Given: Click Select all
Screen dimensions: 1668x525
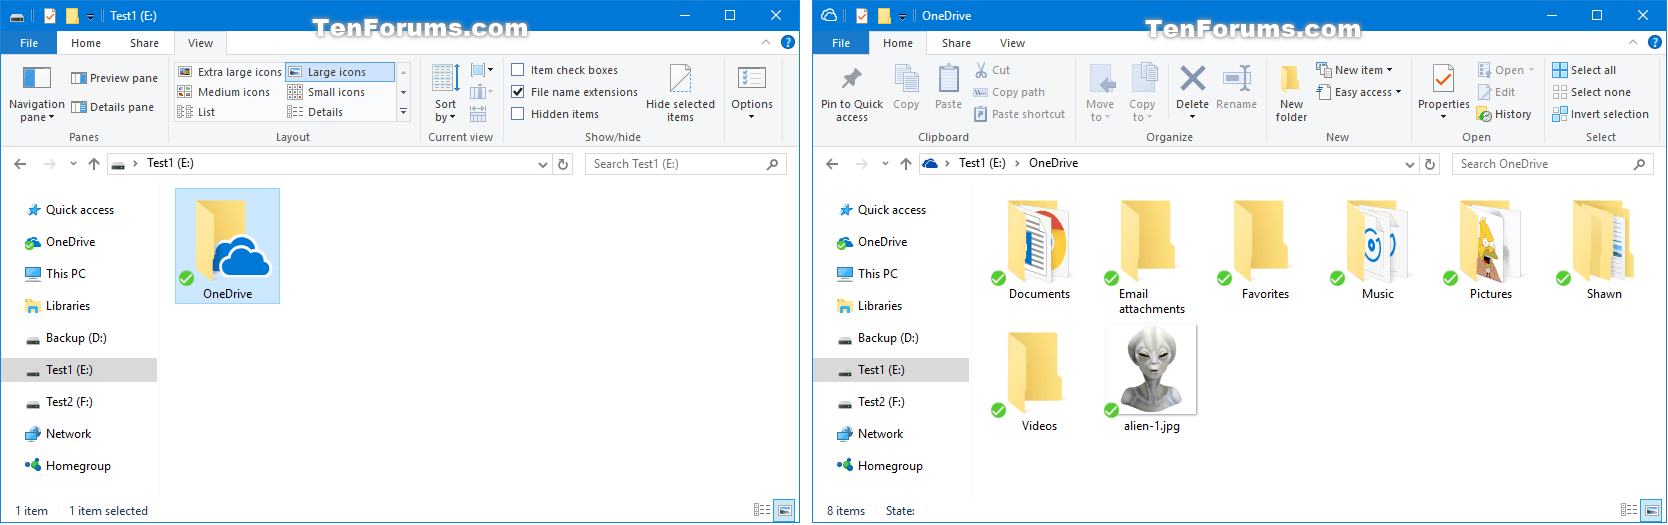Looking at the screenshot, I should click(1584, 70).
